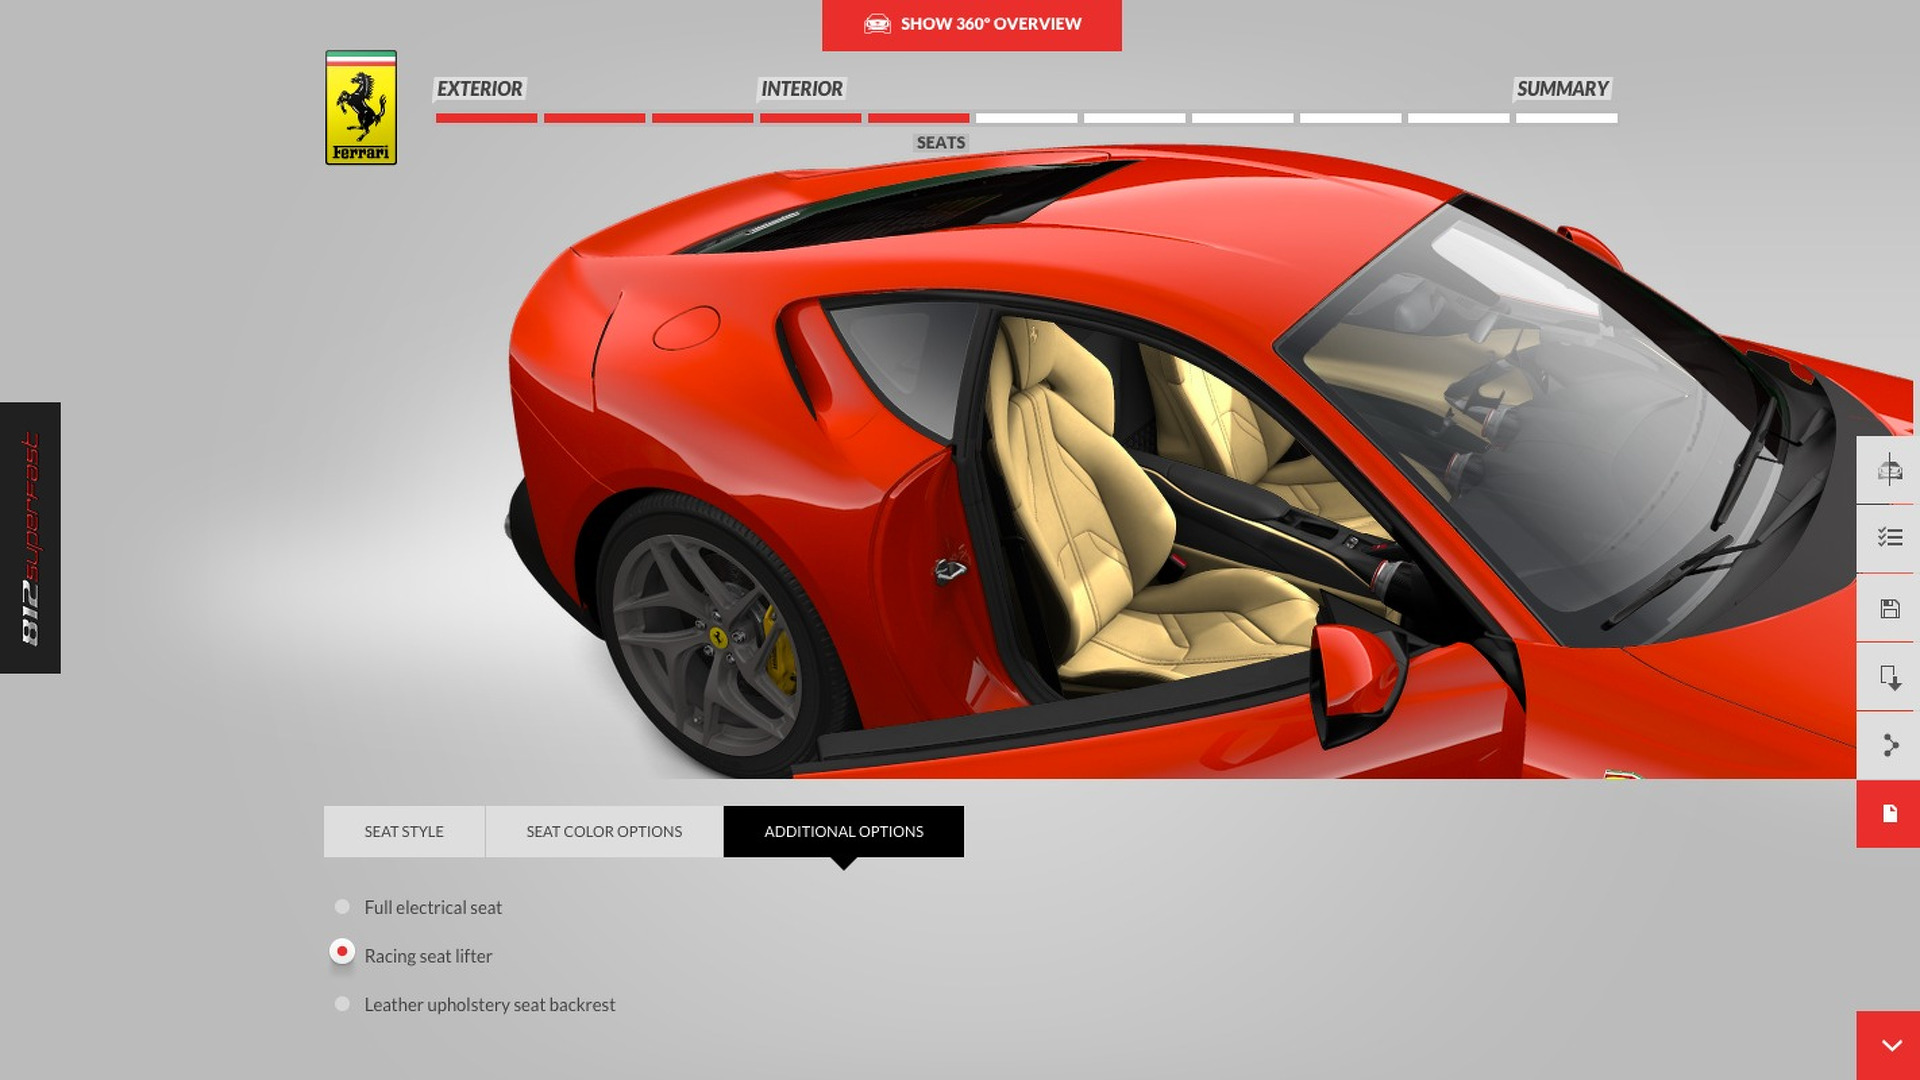
Task: Click the Ferrari prancing horse logo
Action: click(x=359, y=106)
